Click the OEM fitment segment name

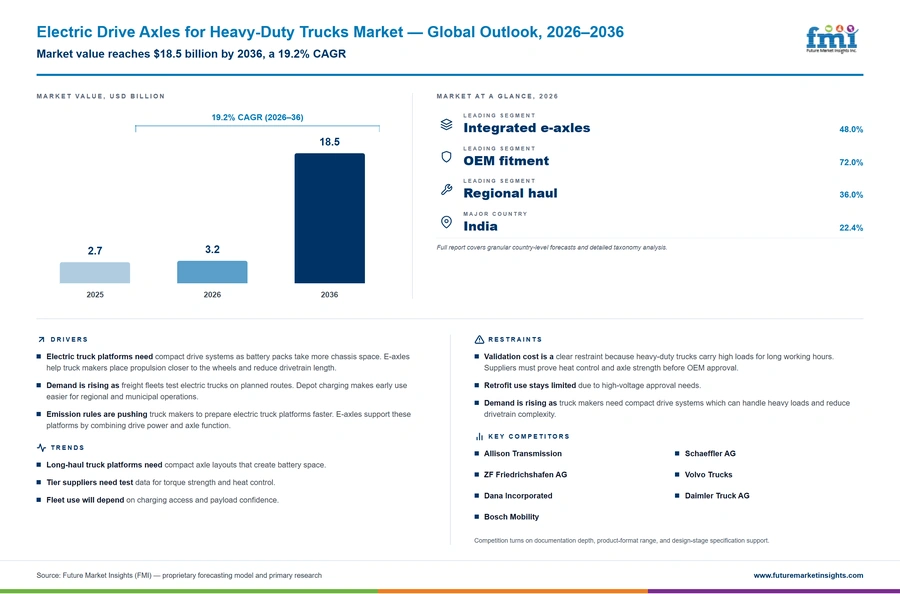[x=506, y=161]
